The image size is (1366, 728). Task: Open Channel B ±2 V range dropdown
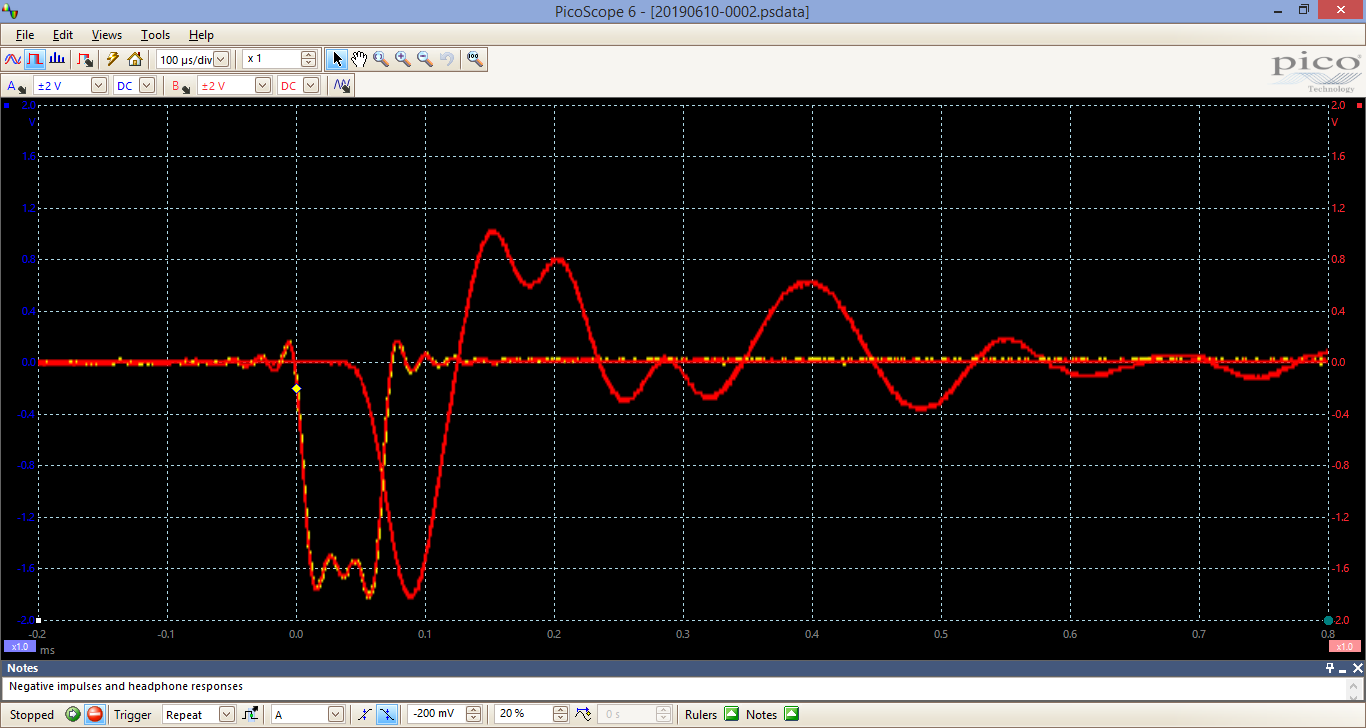(263, 86)
